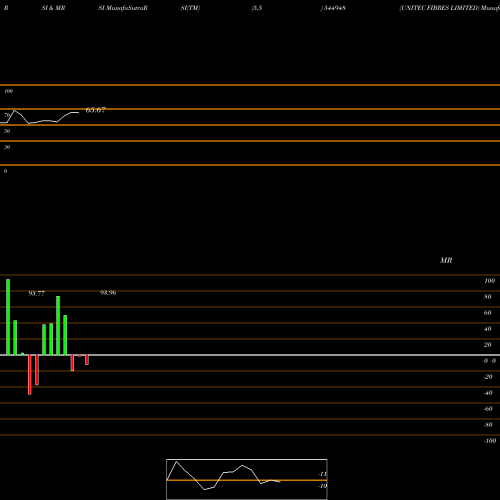Click the mini line chart thumbnail
The height and width of the screenshot is (500, 500).
247,479
